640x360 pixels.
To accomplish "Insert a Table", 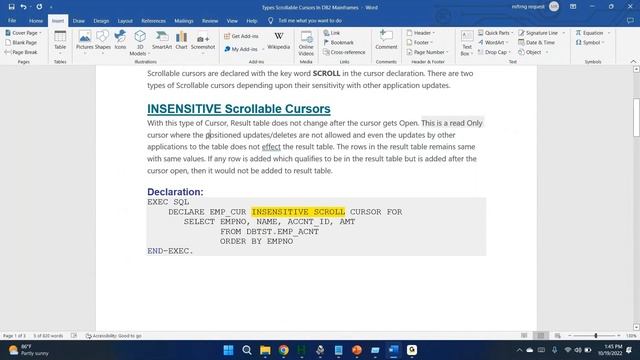I will click(x=60, y=42).
